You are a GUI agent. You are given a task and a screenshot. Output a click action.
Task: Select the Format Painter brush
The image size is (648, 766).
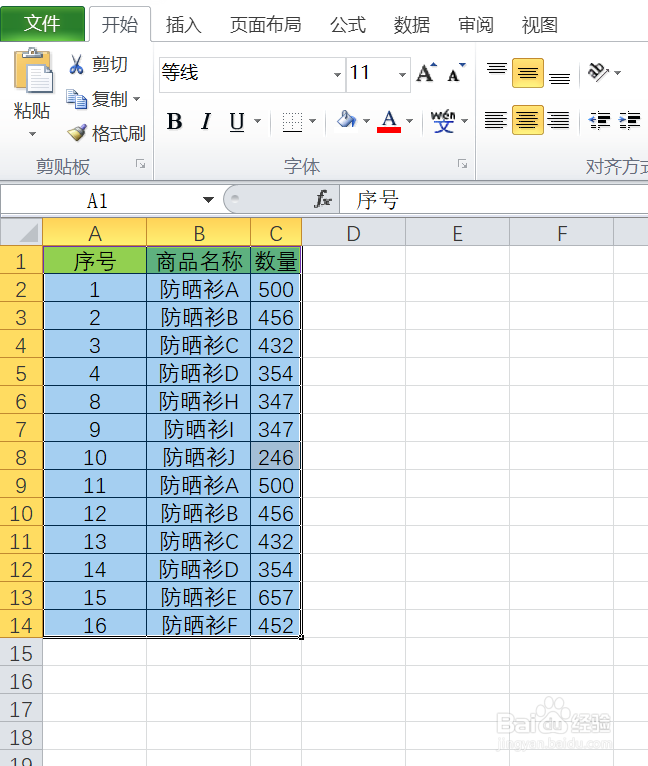tap(77, 133)
